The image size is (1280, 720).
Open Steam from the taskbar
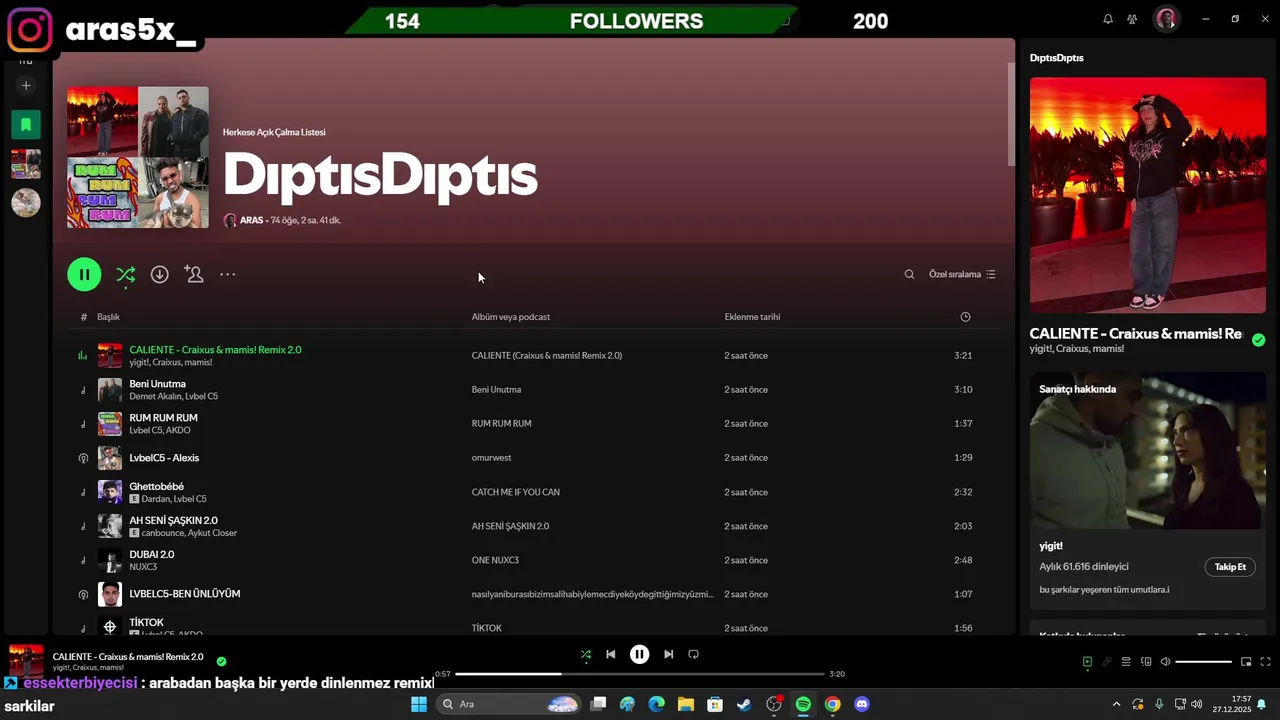(x=744, y=704)
